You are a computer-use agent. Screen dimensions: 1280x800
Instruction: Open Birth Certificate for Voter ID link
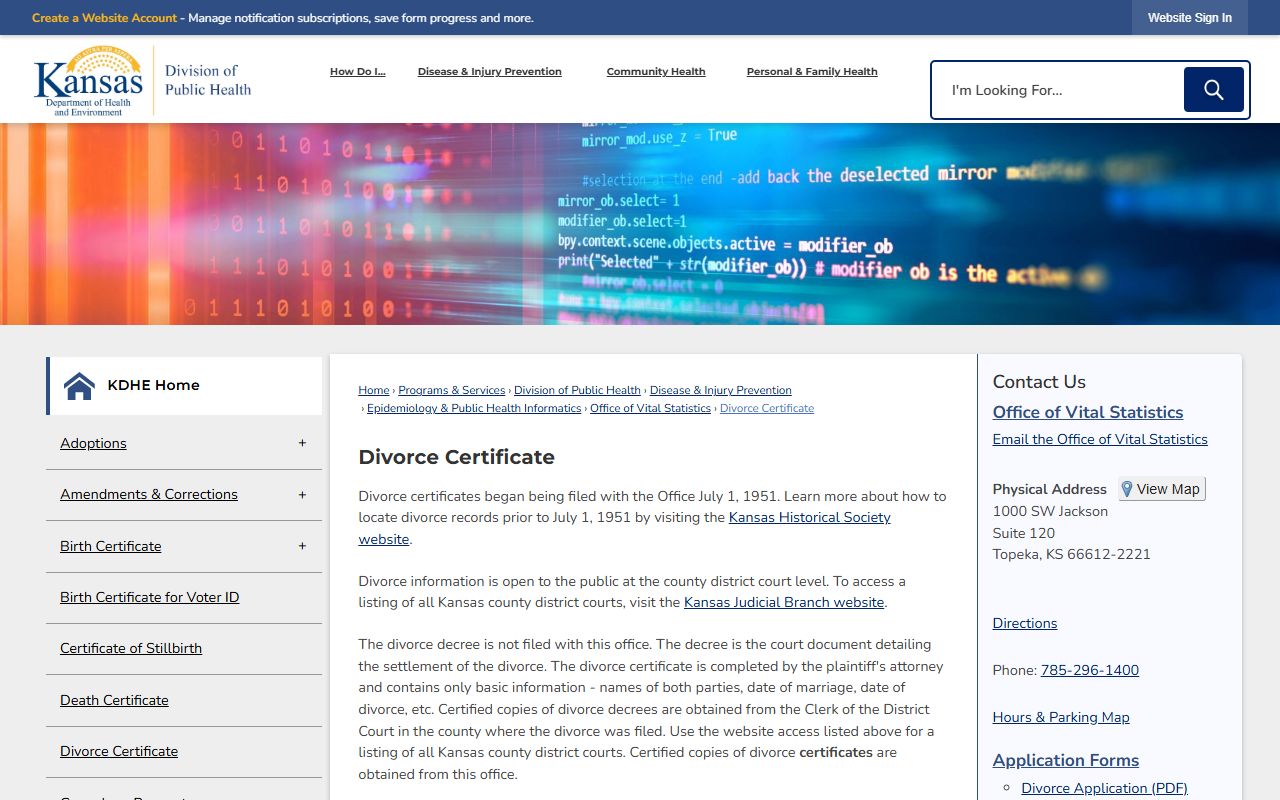149,597
